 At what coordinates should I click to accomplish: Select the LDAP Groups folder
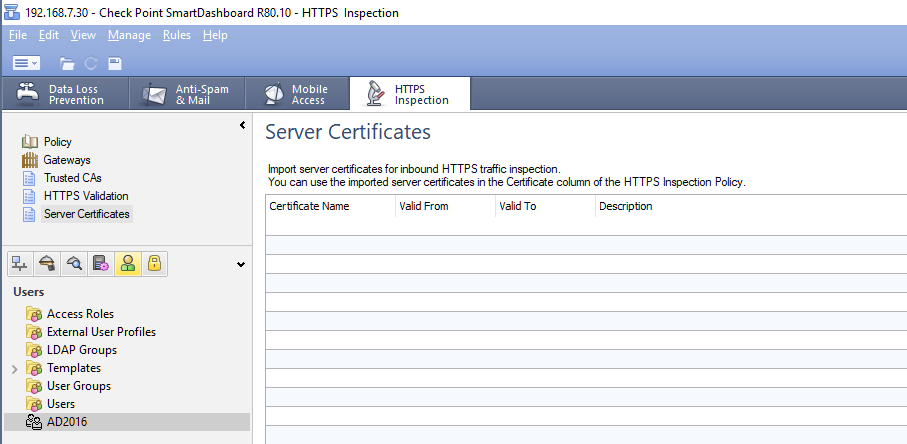click(82, 350)
